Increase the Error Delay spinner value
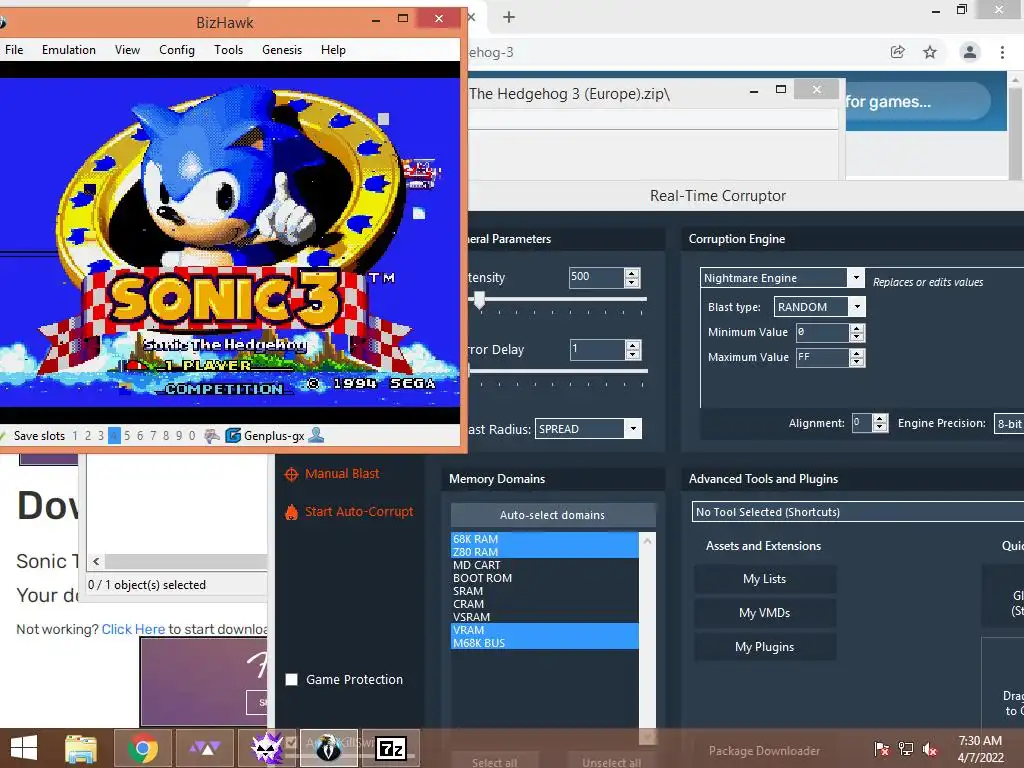Image resolution: width=1024 pixels, height=768 pixels. click(x=633, y=345)
